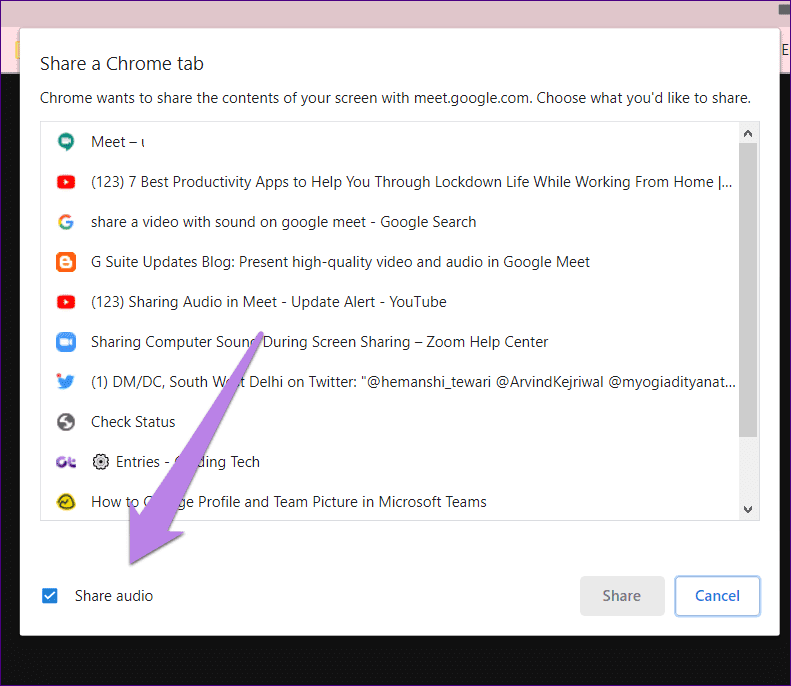The width and height of the screenshot is (791, 686).
Task: Click the gear icon in Entries row
Action: (100, 462)
